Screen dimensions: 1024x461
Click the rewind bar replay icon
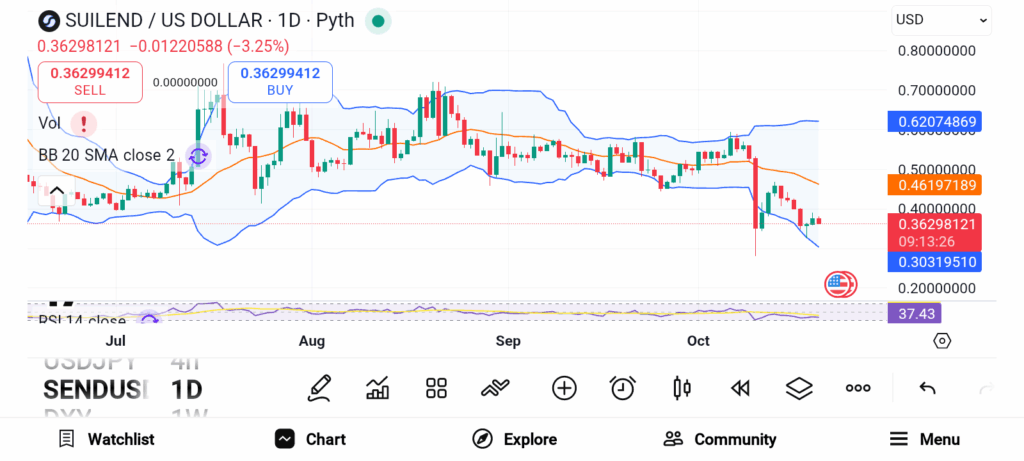point(740,388)
